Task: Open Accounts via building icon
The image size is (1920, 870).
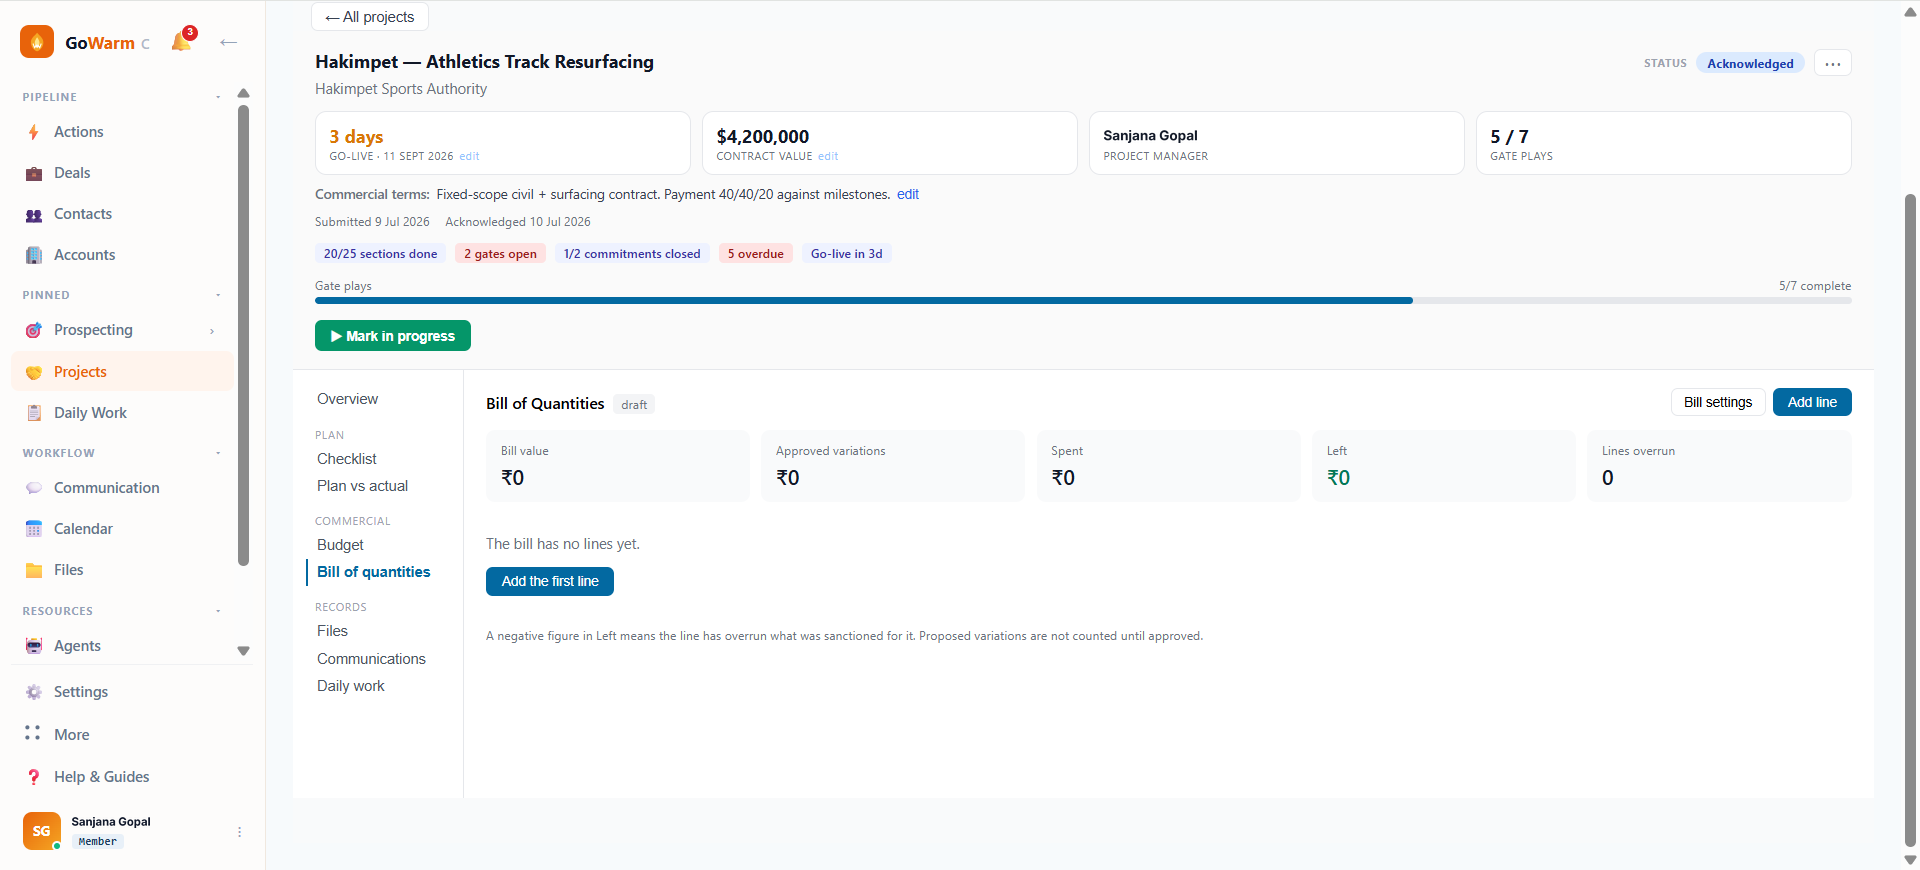Action: tap(34, 255)
